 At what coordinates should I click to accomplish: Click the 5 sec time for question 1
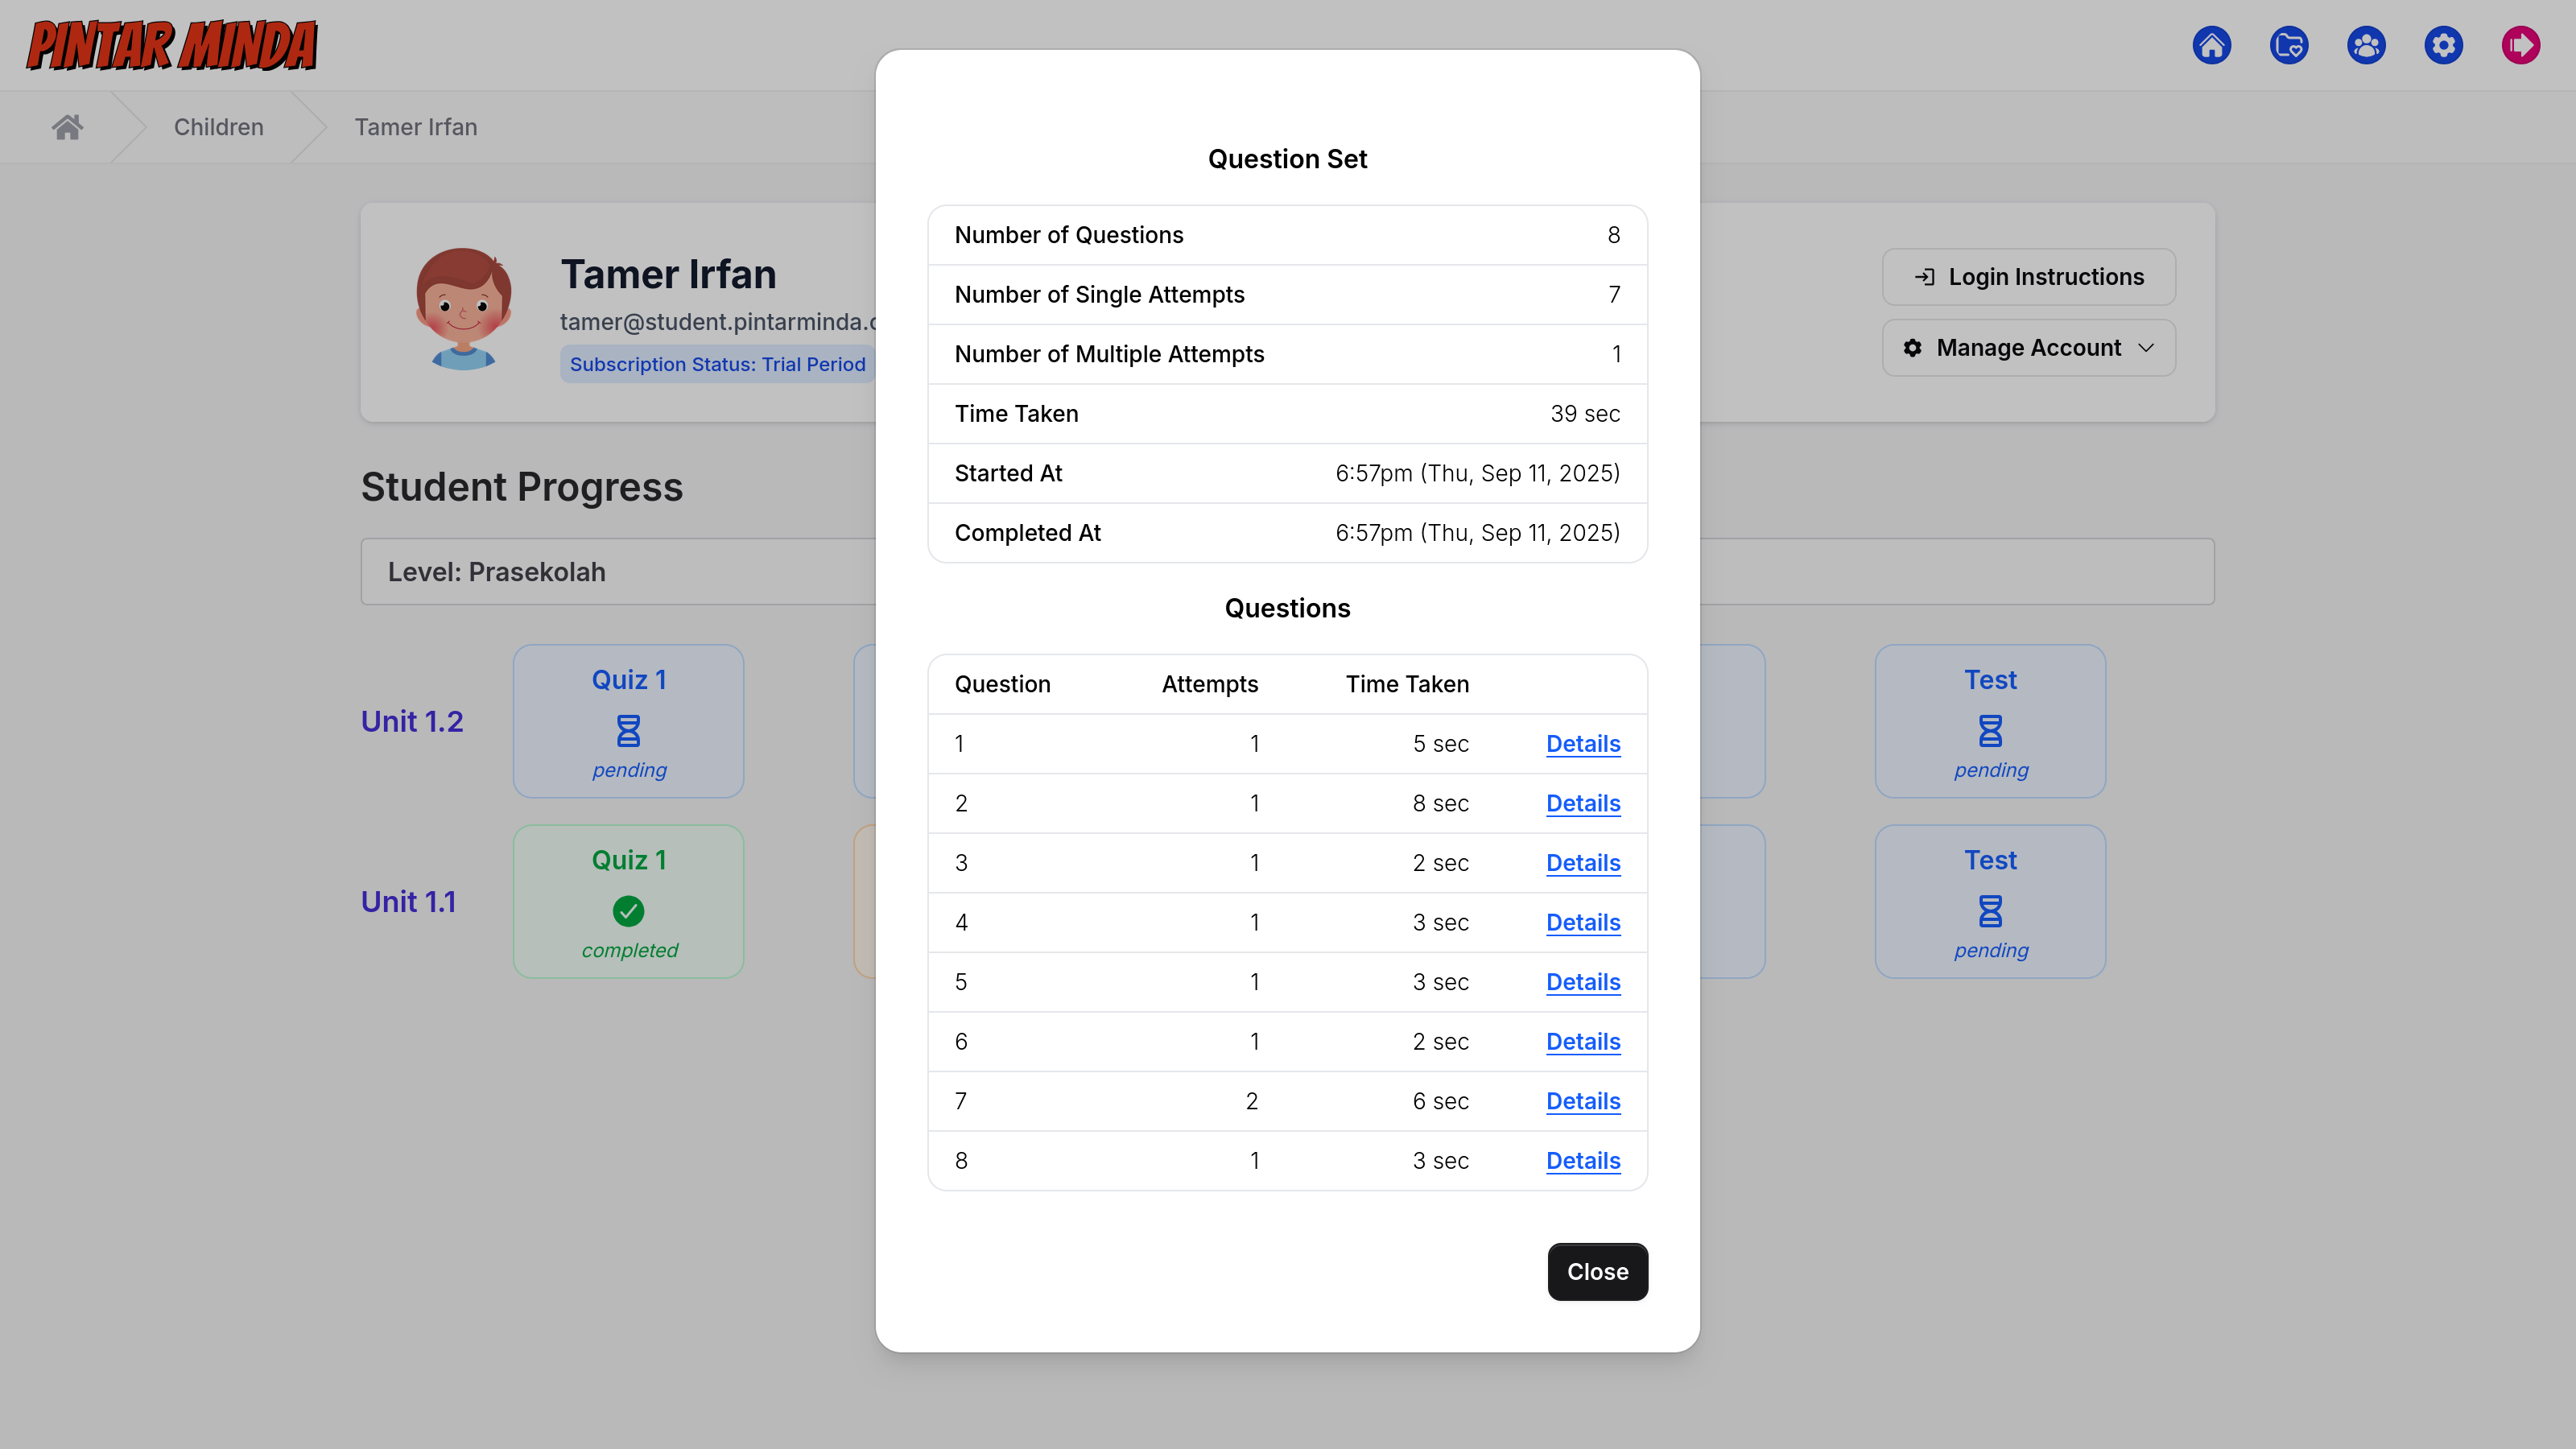(x=1440, y=744)
